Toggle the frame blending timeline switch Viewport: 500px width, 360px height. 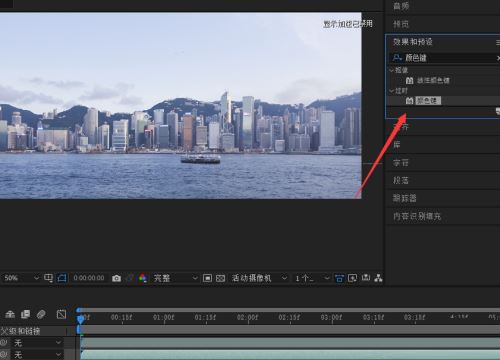(26, 314)
